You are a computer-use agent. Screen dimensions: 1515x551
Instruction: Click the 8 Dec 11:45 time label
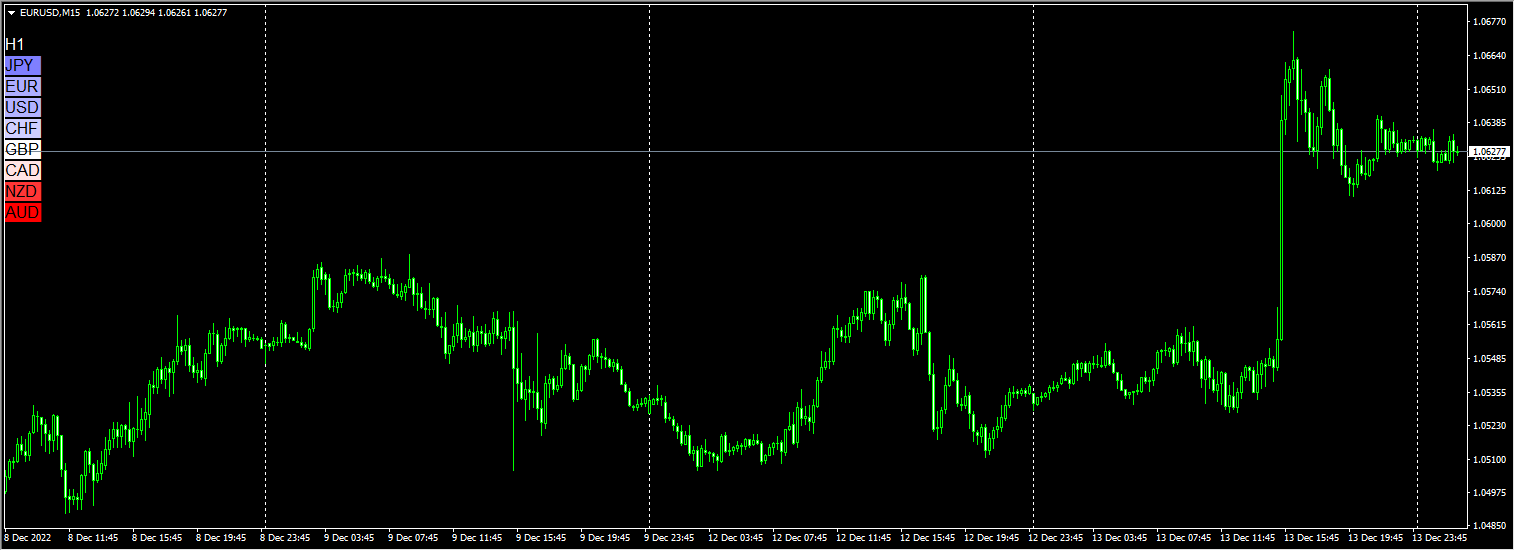[x=93, y=538]
